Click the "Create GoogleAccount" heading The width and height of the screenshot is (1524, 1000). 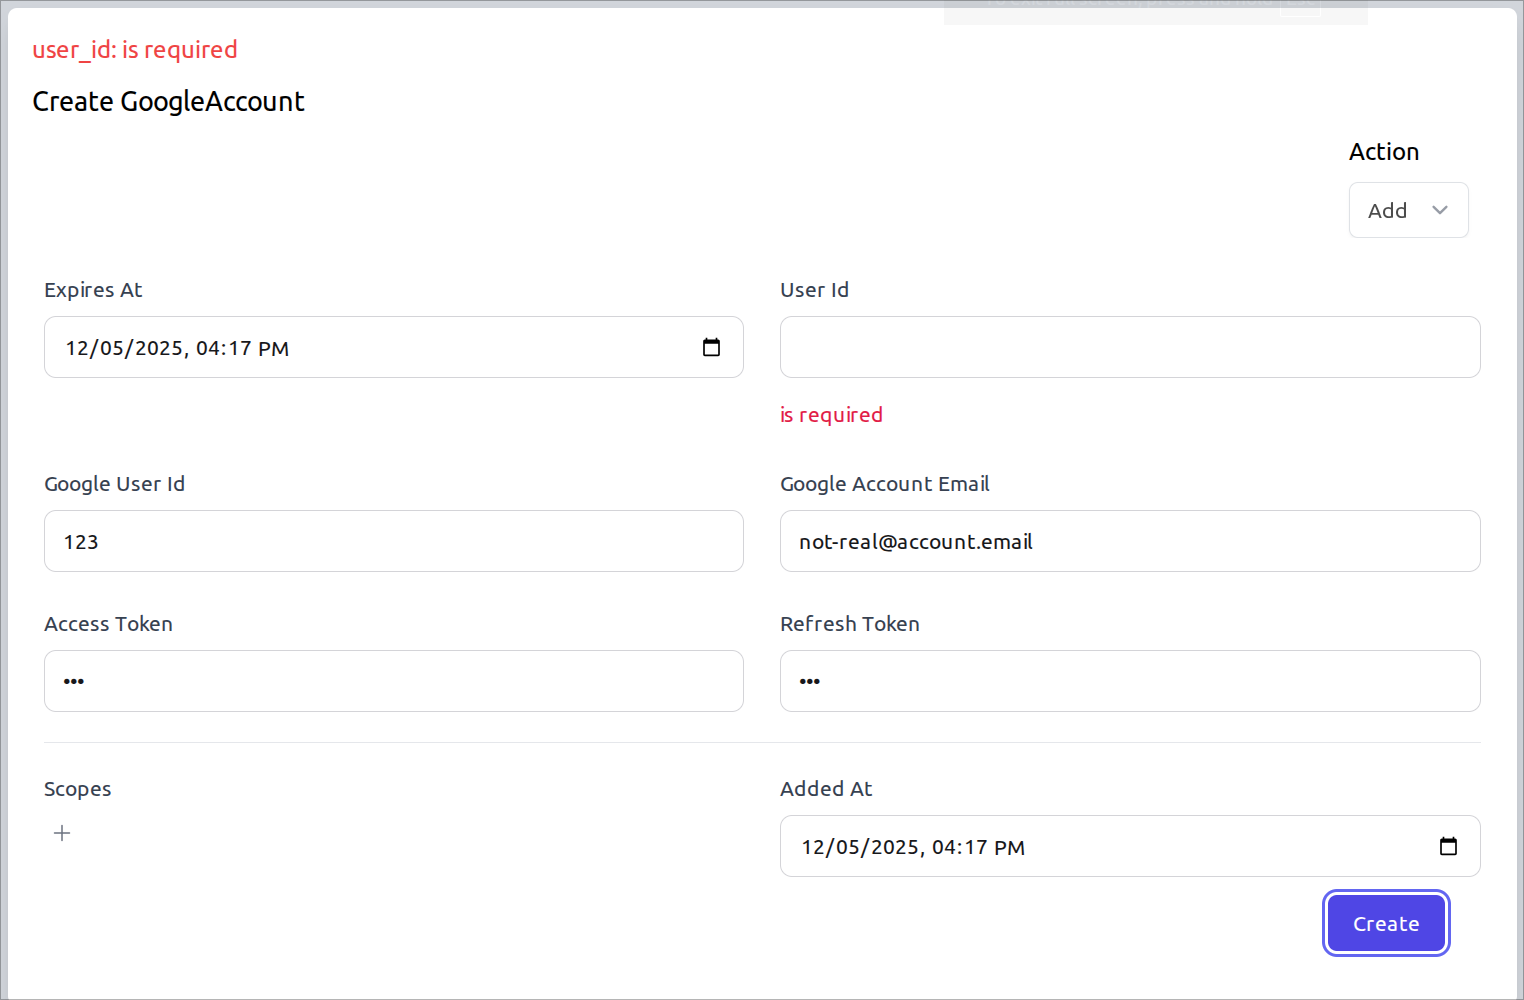(x=168, y=102)
